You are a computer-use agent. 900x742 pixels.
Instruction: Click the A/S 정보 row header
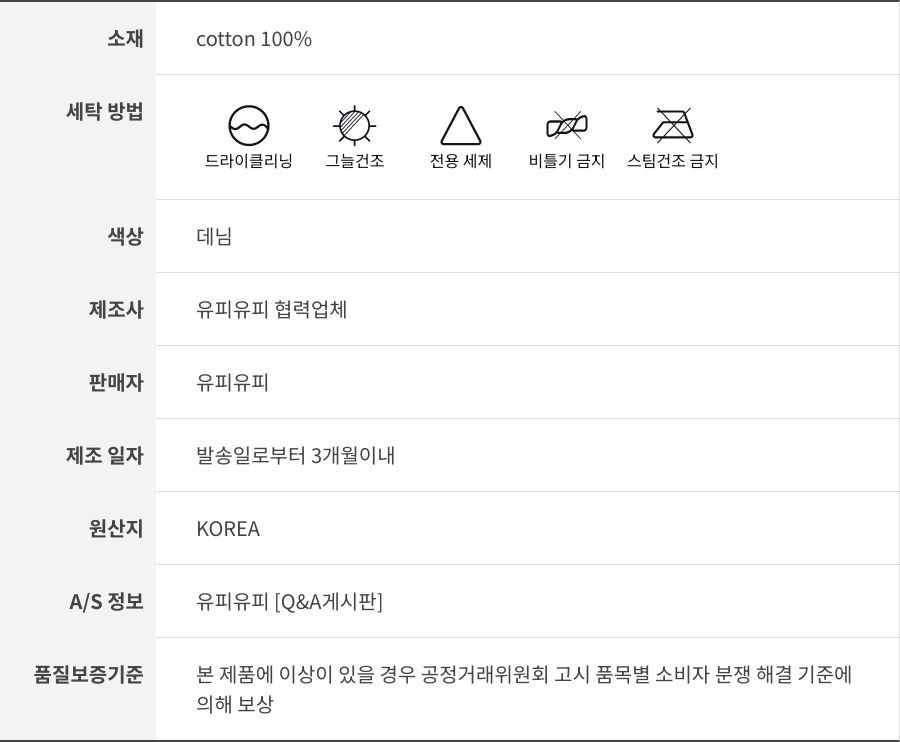click(x=106, y=602)
